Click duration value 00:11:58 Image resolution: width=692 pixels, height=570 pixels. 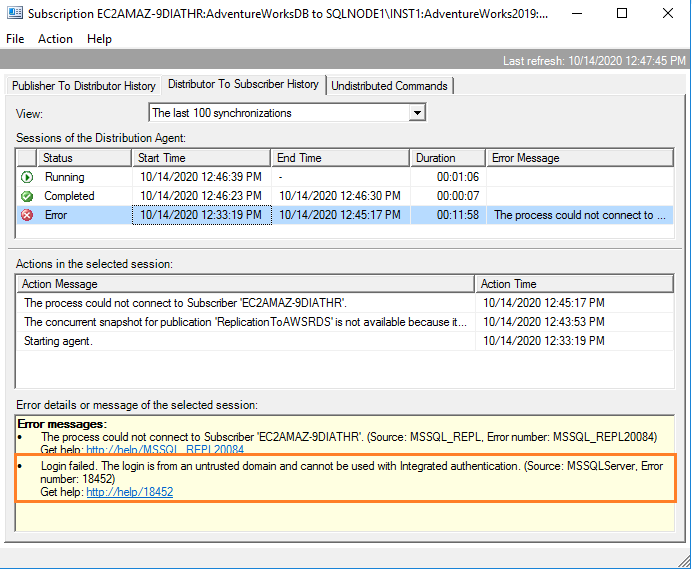[458, 215]
